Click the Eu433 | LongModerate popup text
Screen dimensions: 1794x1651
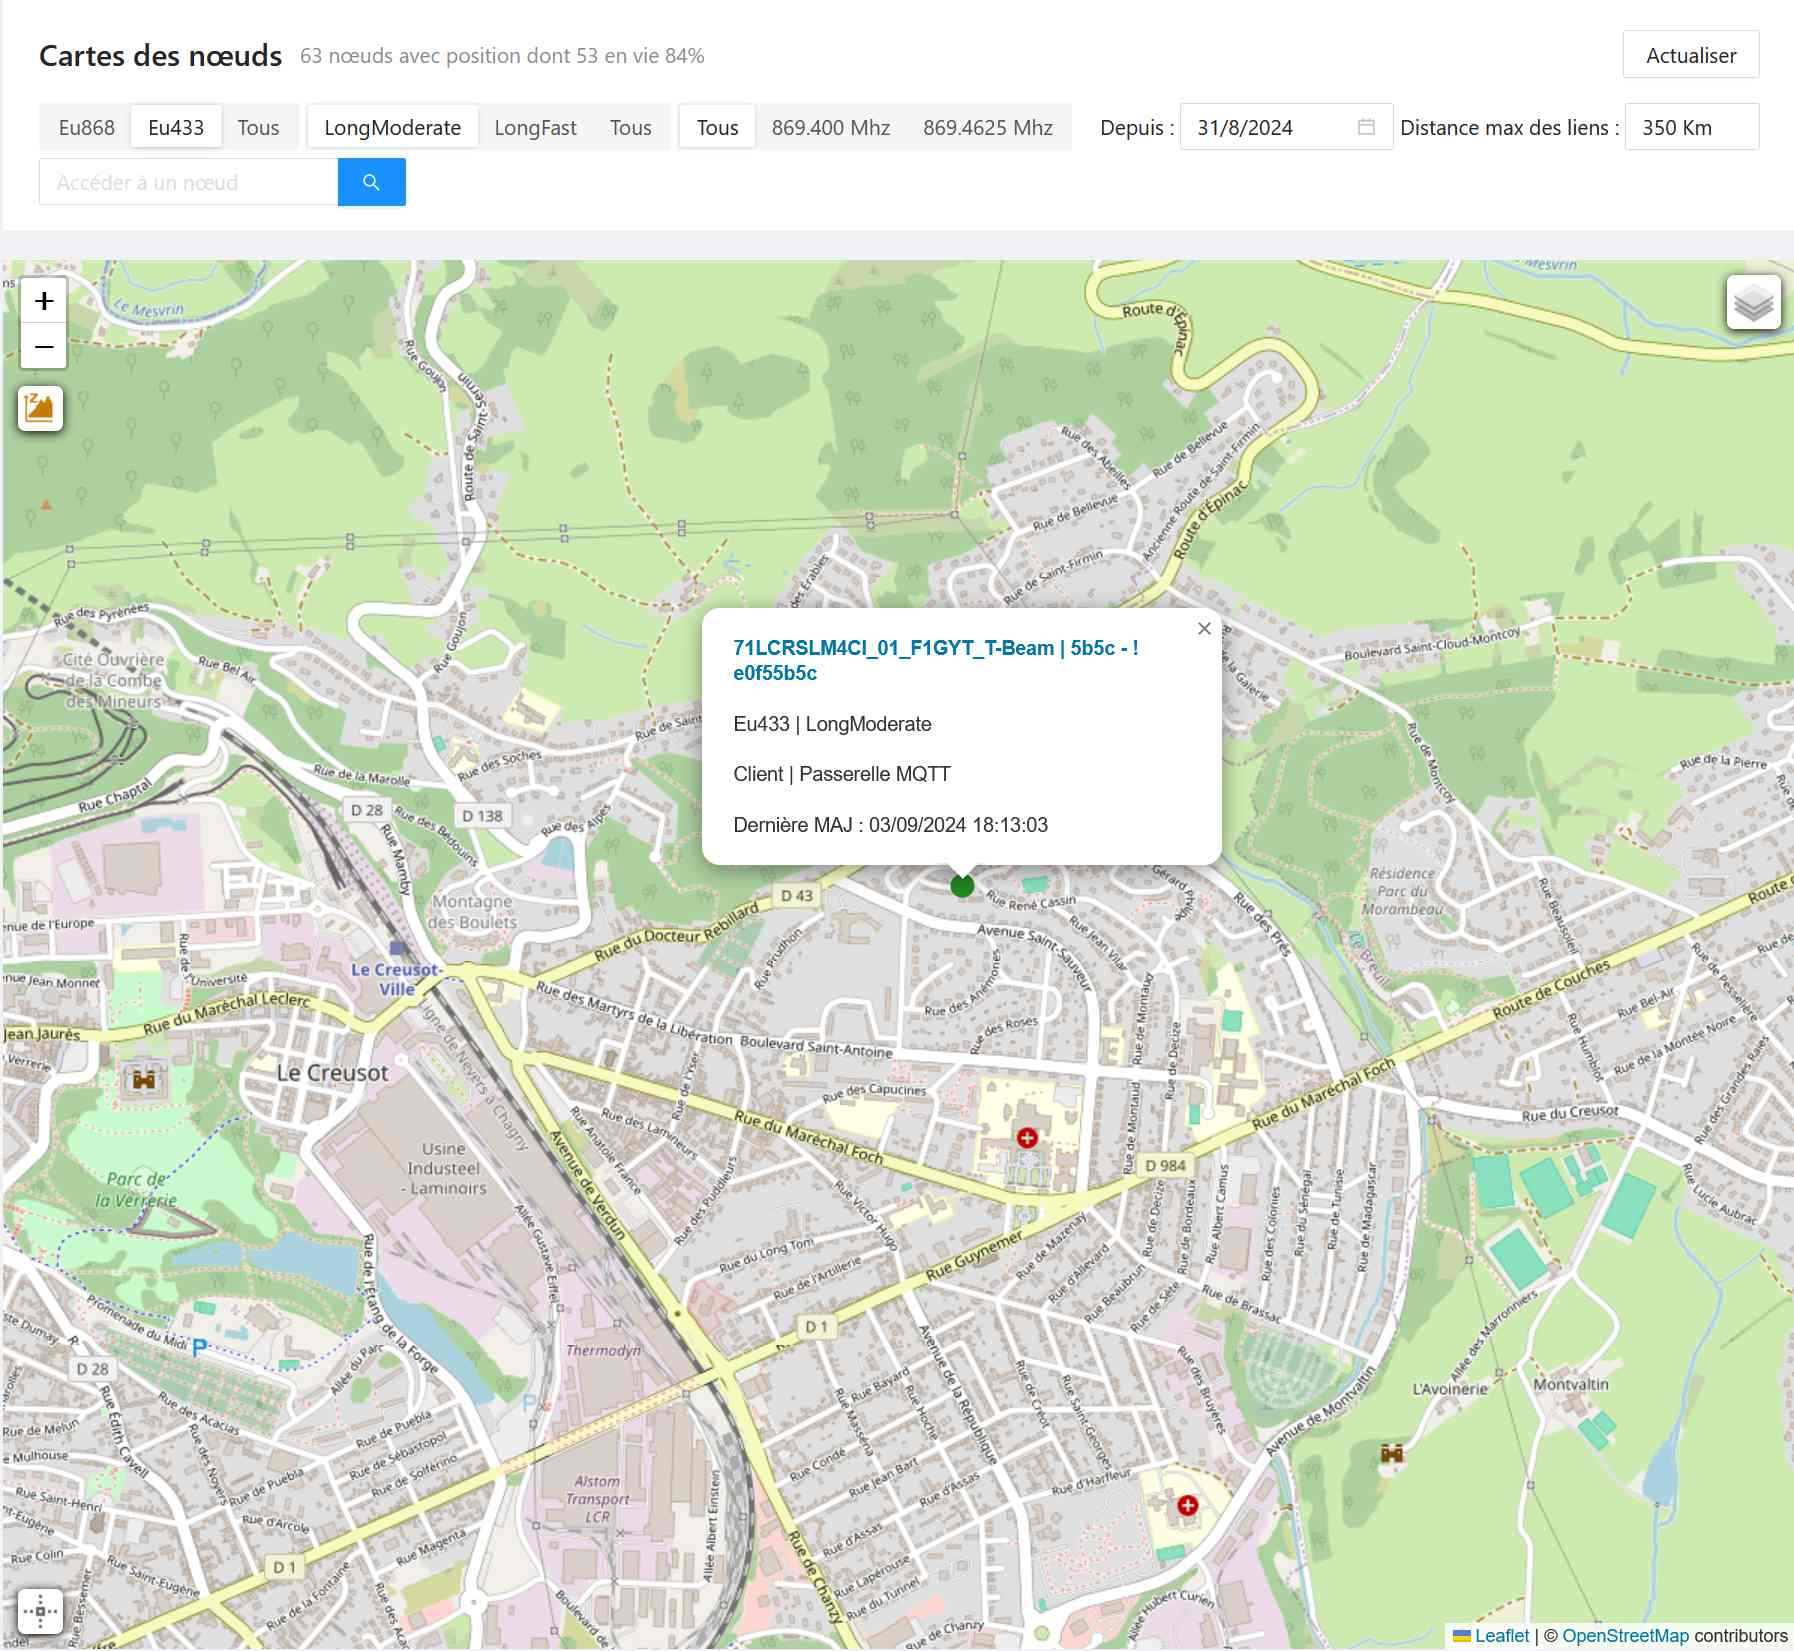pyautogui.click(x=832, y=724)
